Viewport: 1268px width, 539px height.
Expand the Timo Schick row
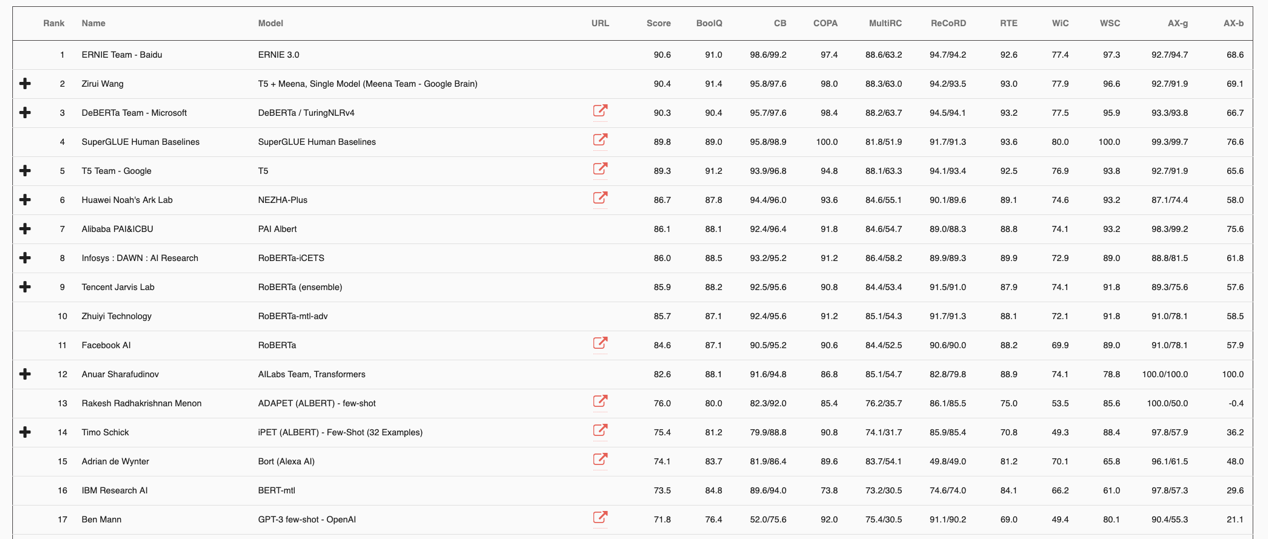[x=25, y=432]
